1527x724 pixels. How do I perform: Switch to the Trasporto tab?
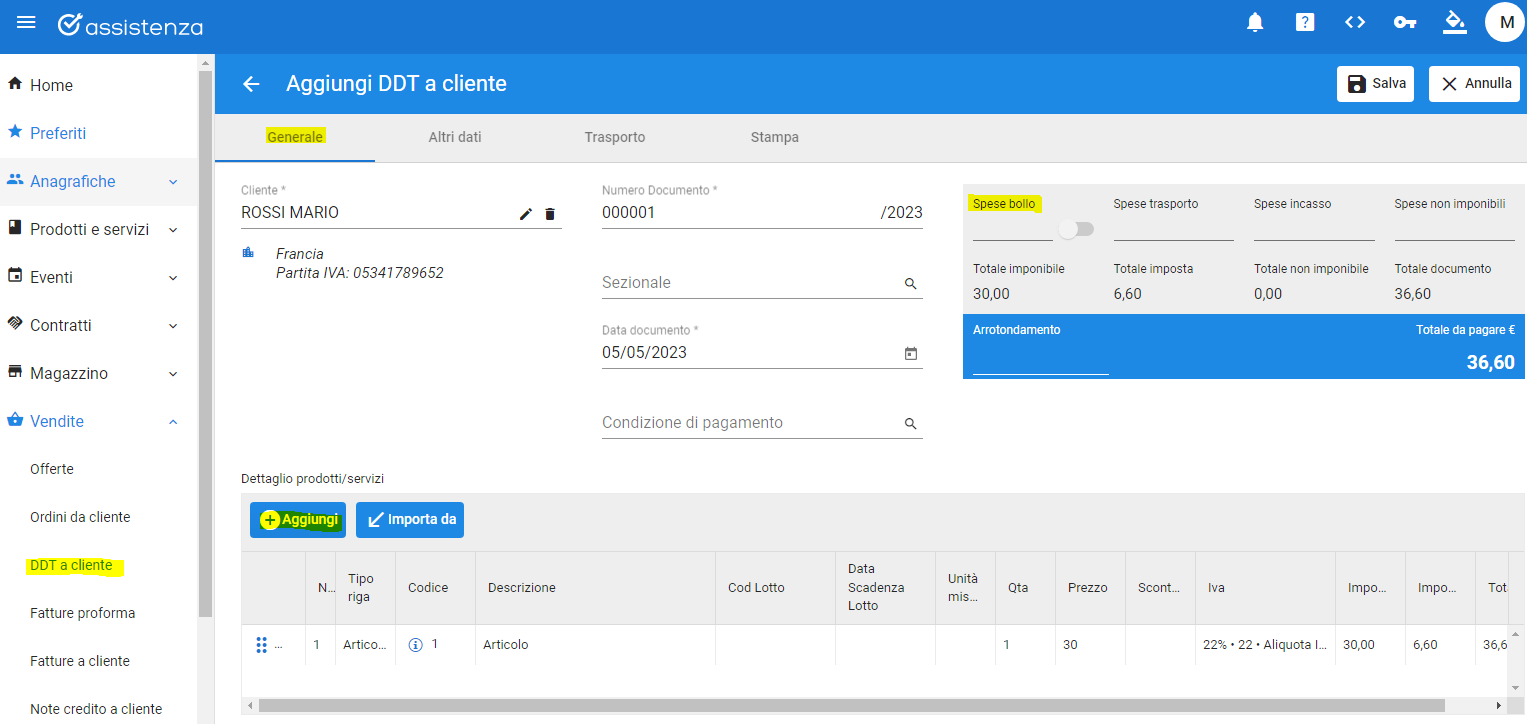point(615,137)
